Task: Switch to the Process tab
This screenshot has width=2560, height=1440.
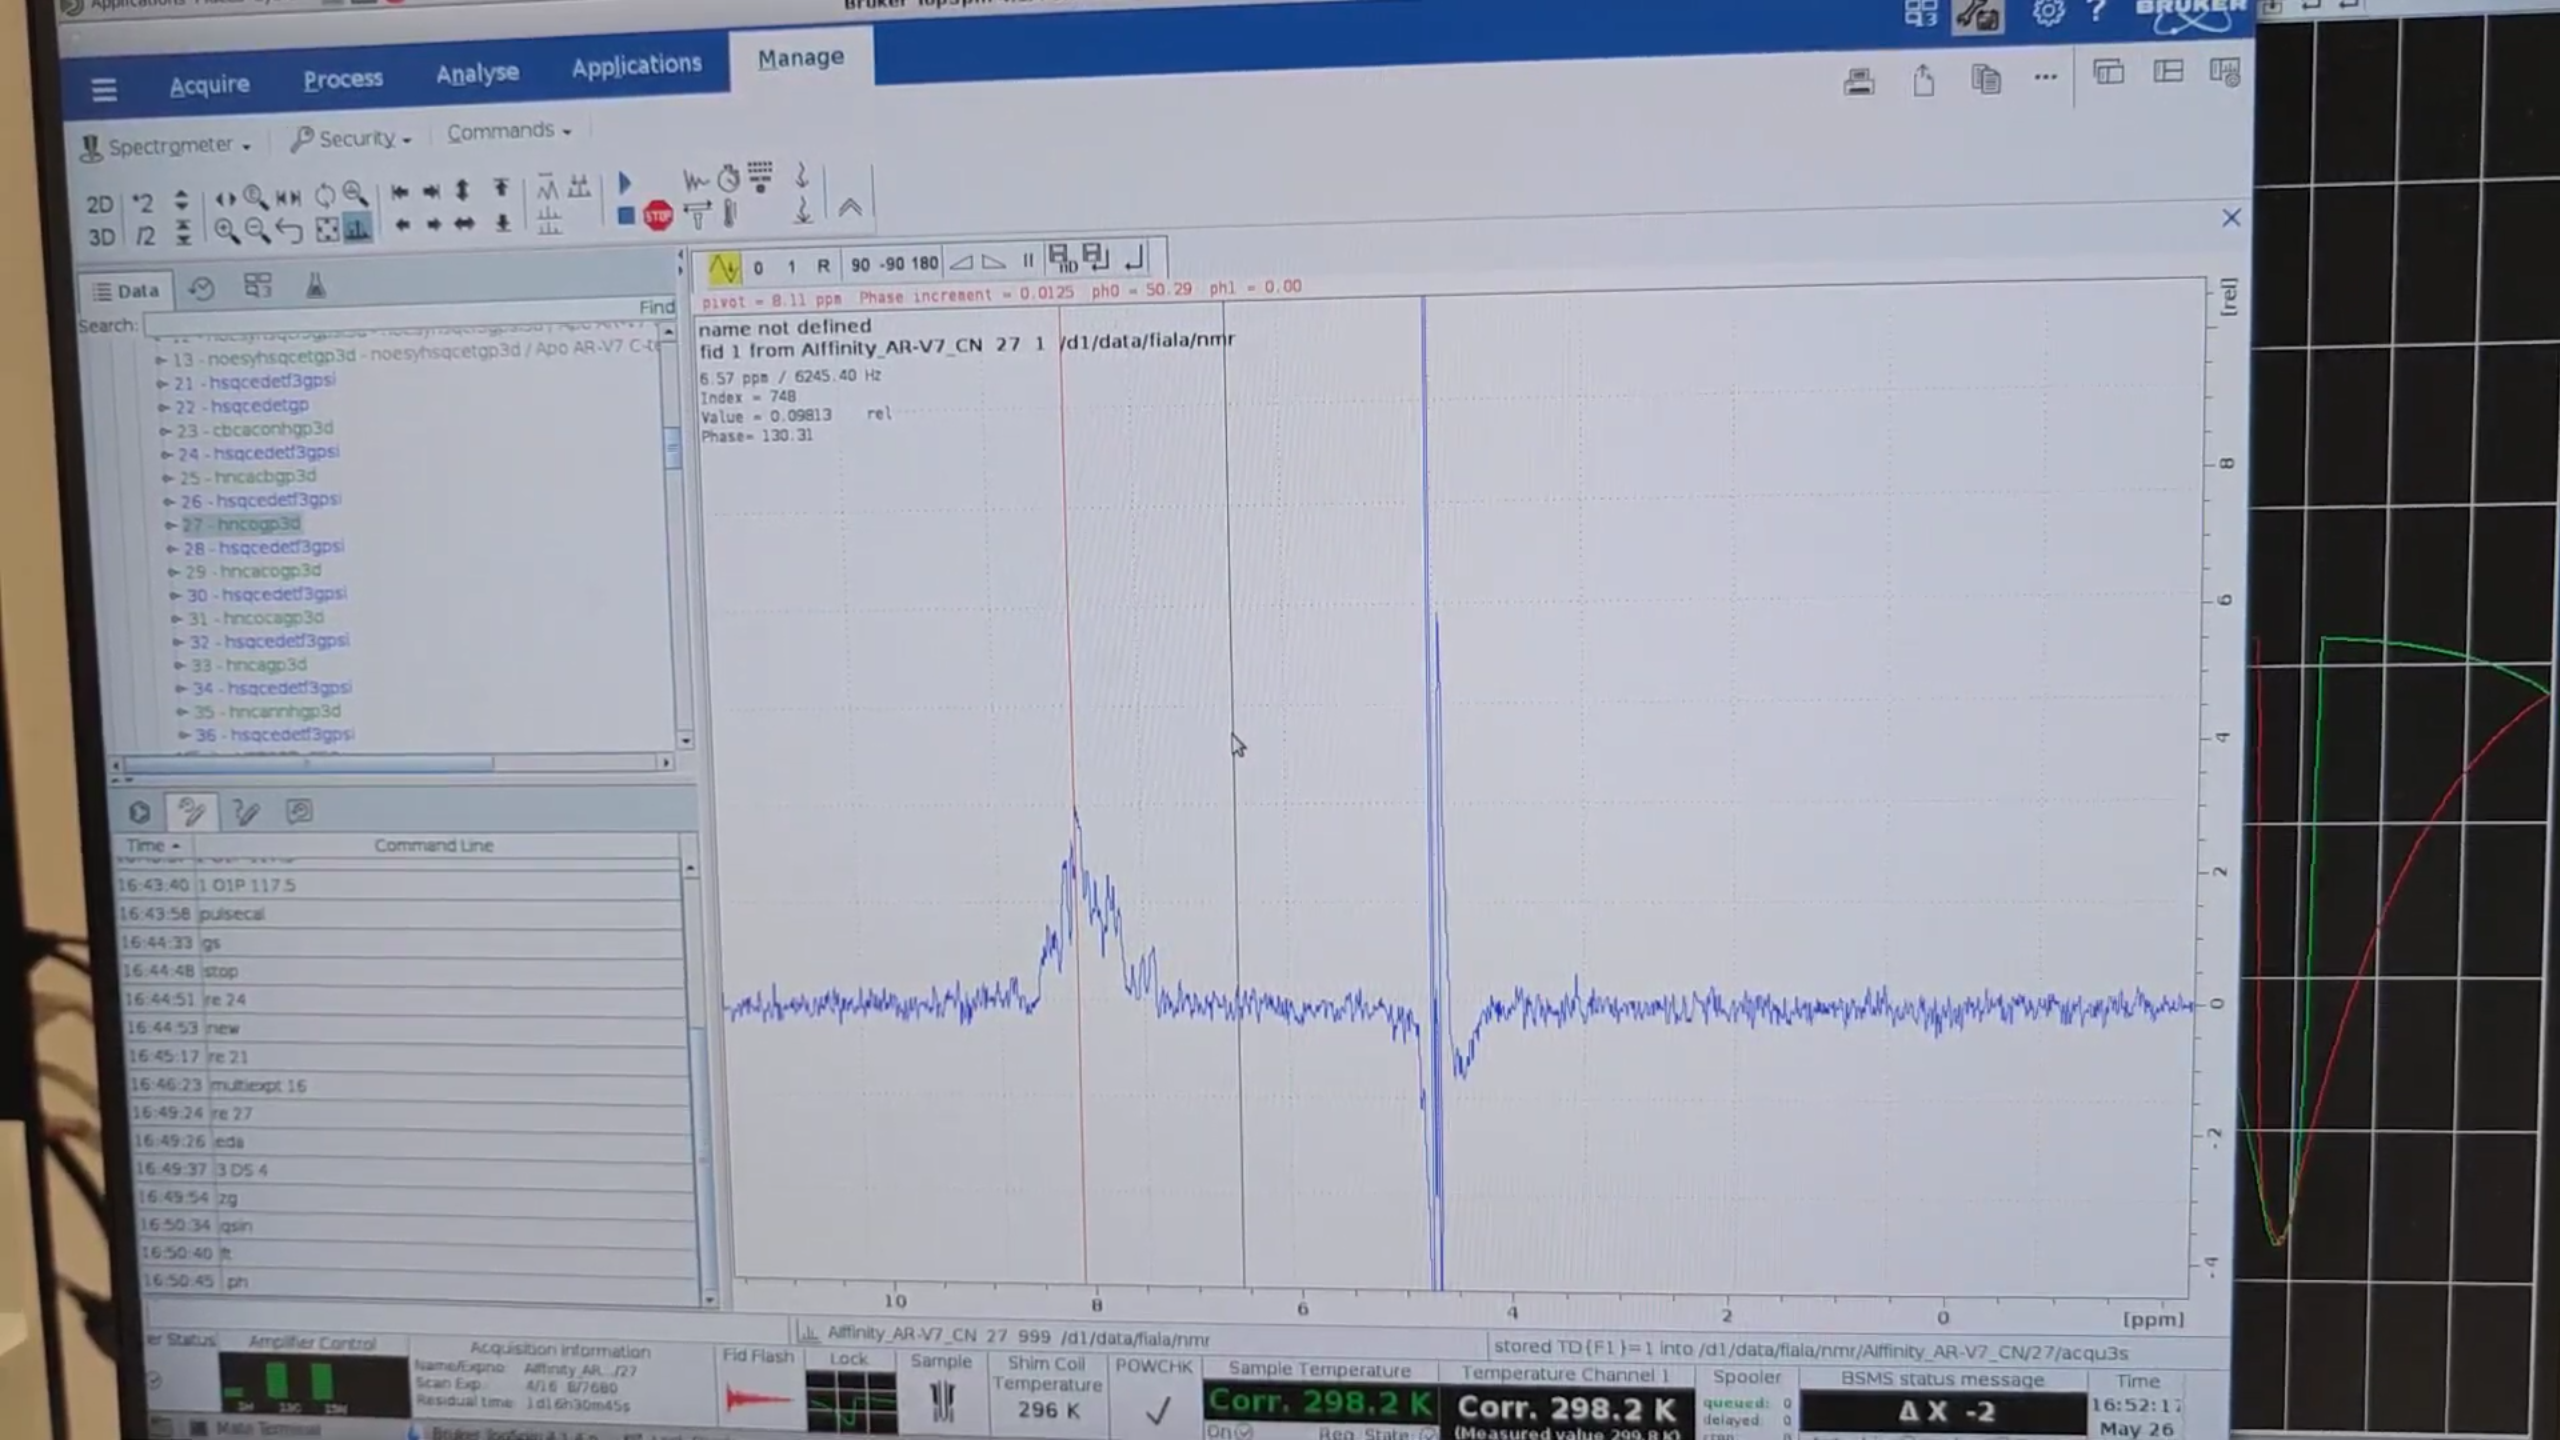Action: (343, 79)
